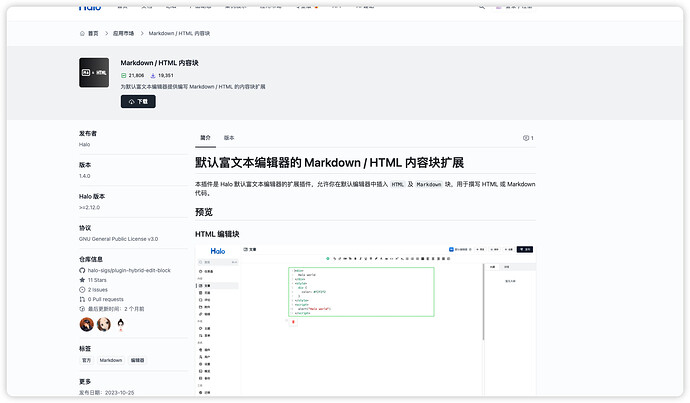Viewport: 690px width, 403px height.
Task: Click the clock icon beside 最后更新时间
Action: click(x=82, y=309)
